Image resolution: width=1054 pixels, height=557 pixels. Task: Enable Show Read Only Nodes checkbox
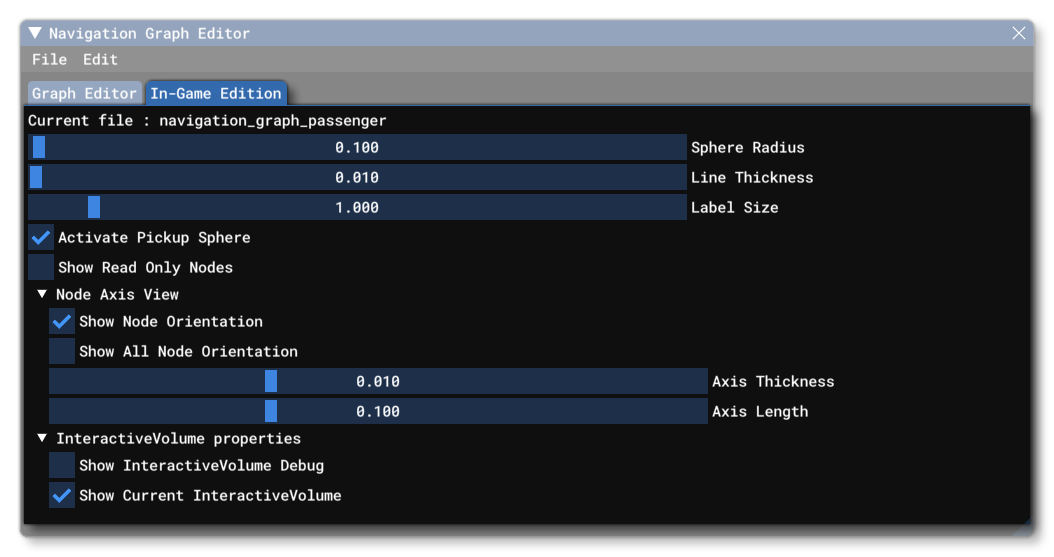(41, 267)
